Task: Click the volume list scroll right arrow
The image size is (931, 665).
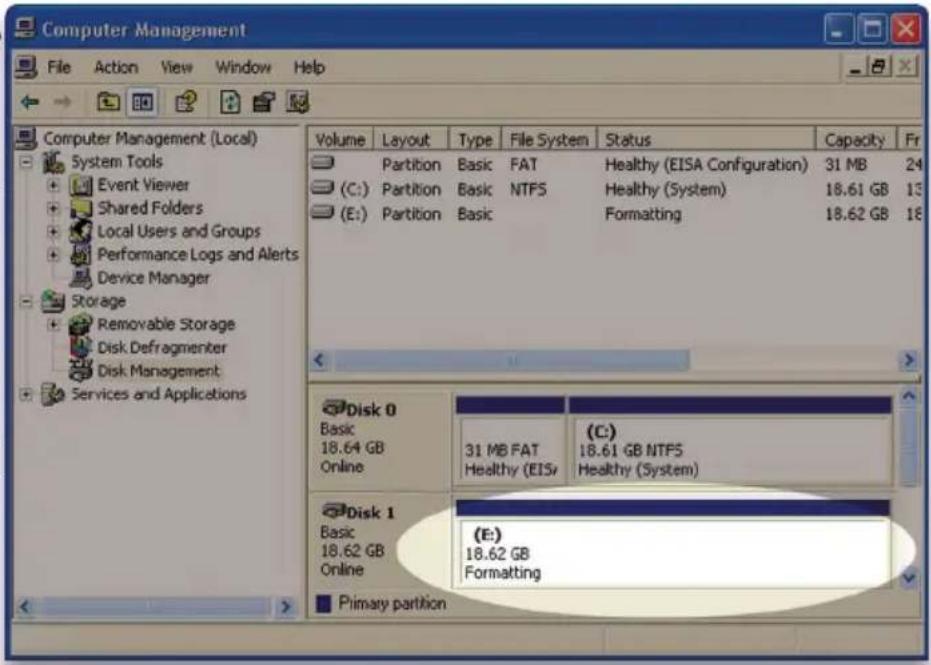Action: point(908,360)
